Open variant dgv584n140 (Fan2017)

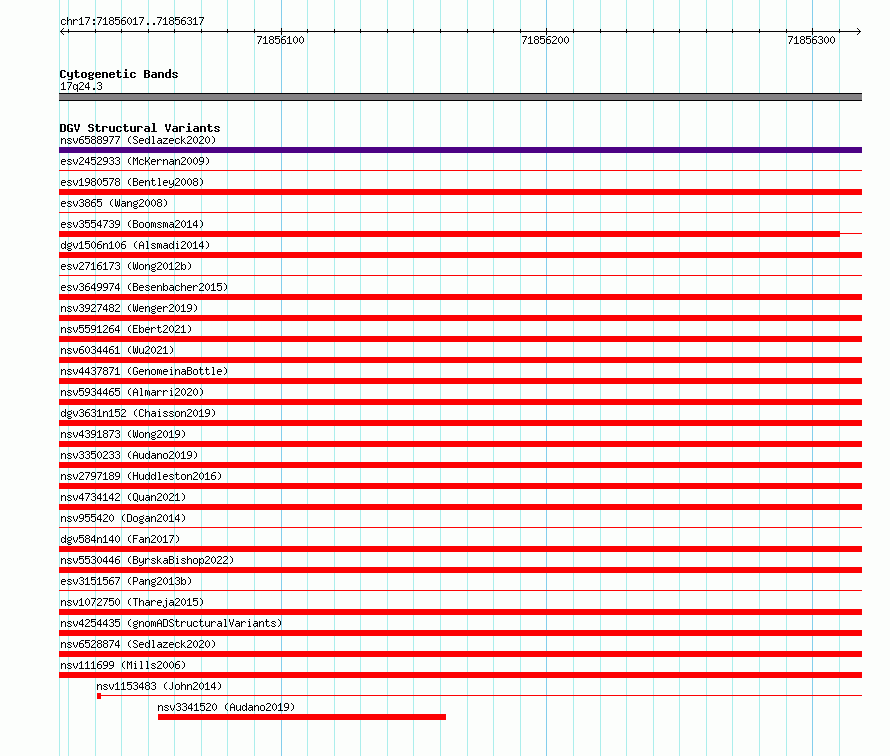(x=120, y=539)
